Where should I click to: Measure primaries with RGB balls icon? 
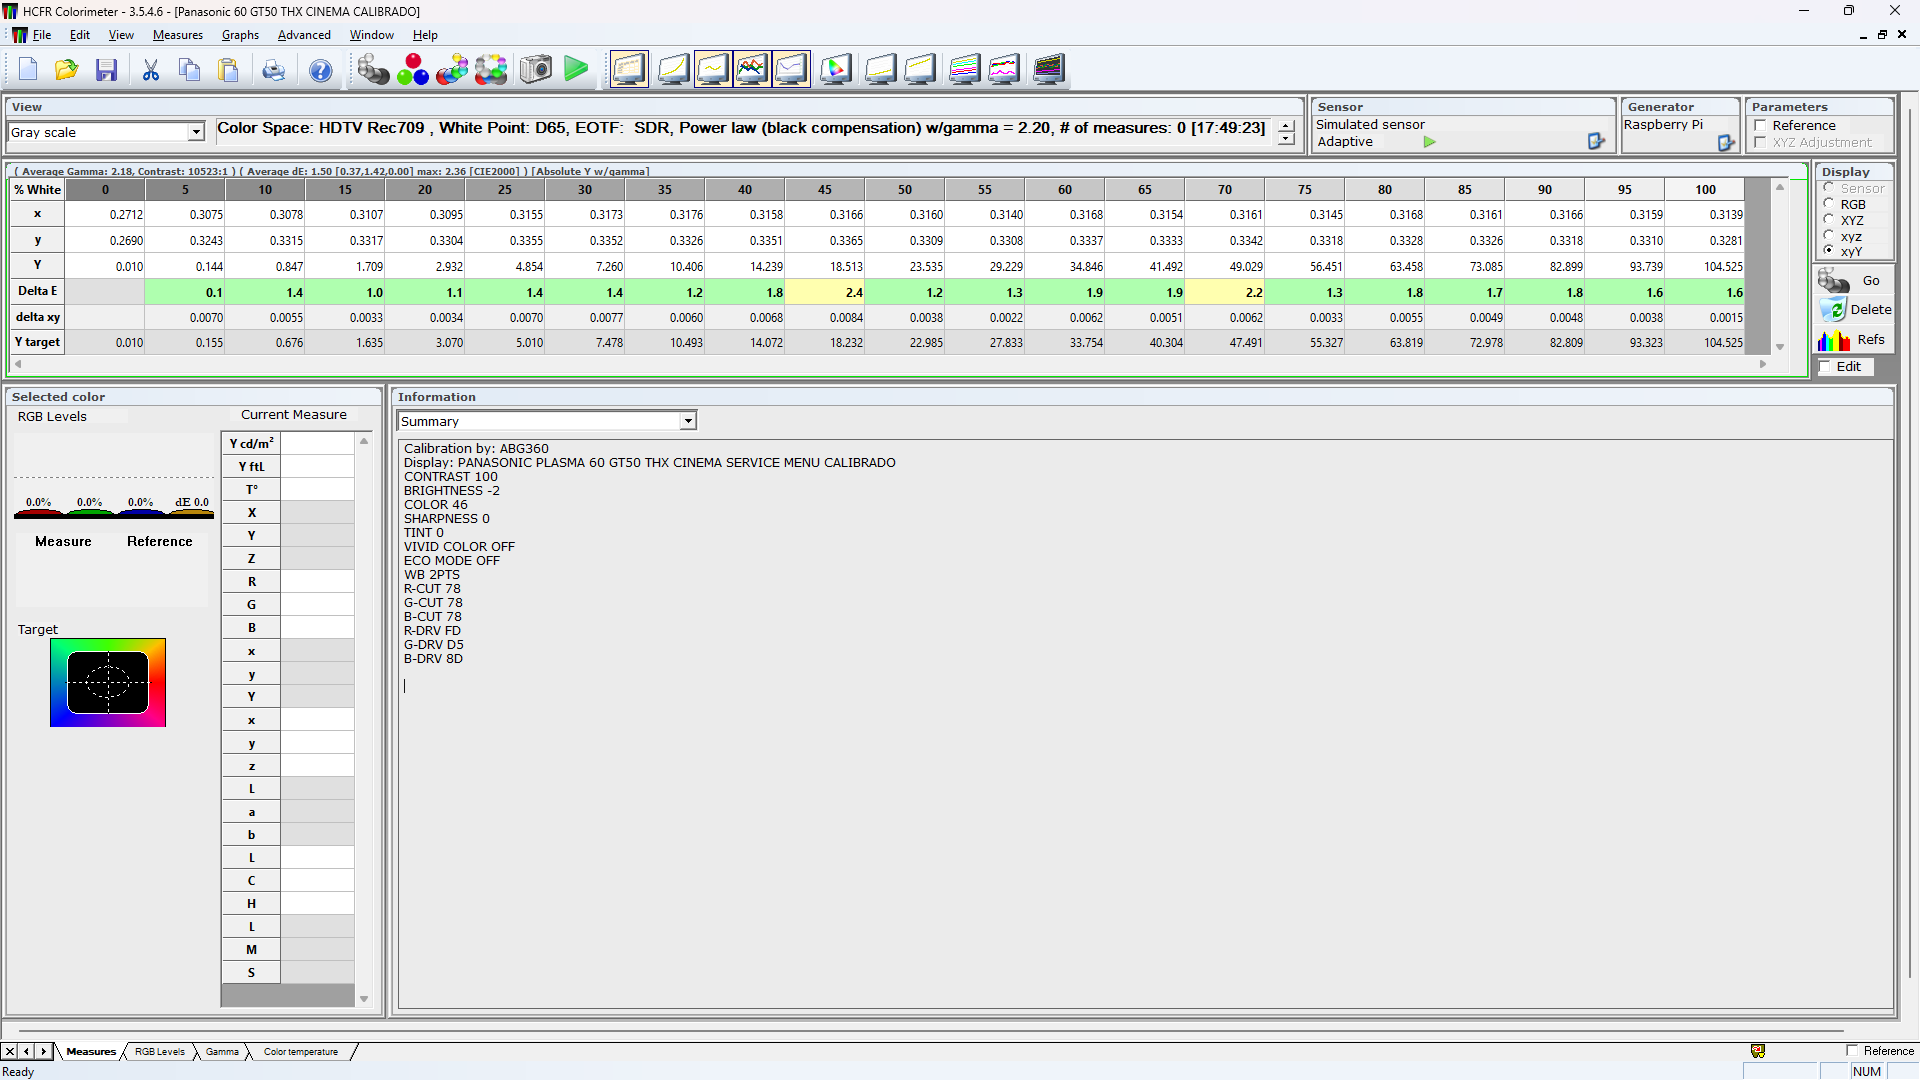coord(413,70)
